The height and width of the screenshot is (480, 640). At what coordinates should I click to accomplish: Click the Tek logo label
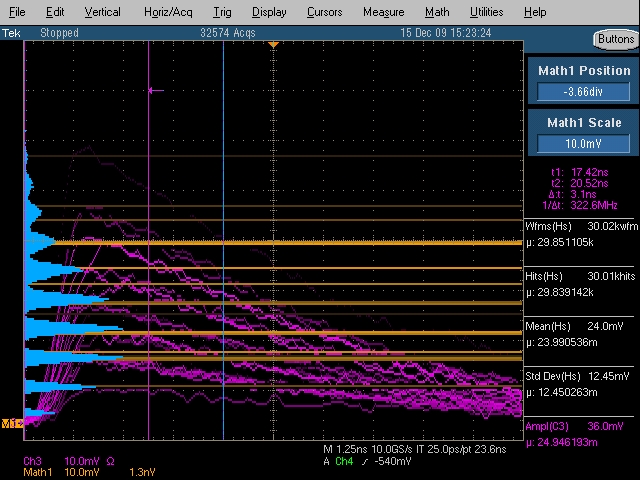11,33
